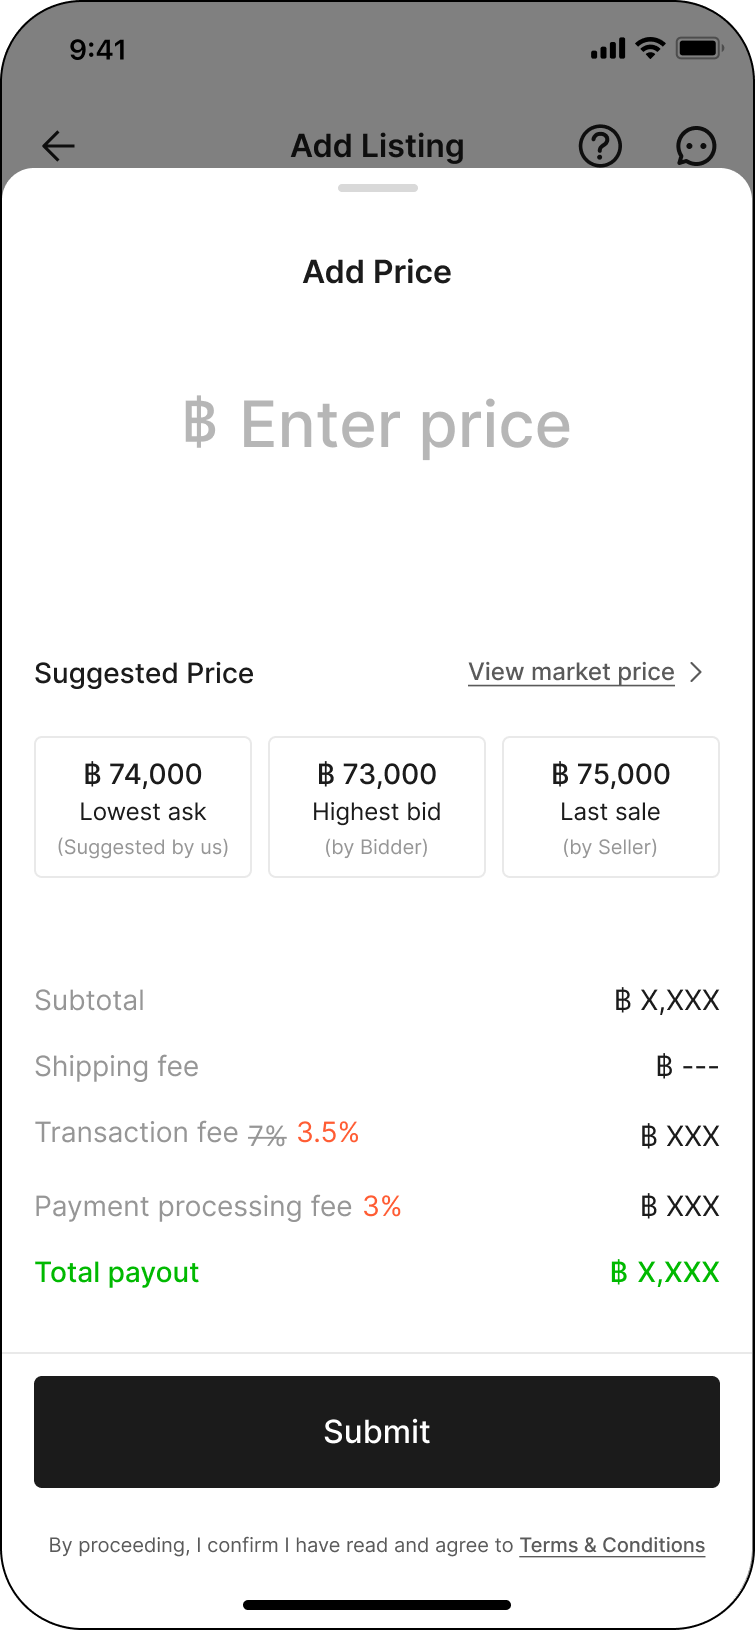
Task: Select the ฿ 74,000 Lowest ask option
Action: [x=143, y=807]
